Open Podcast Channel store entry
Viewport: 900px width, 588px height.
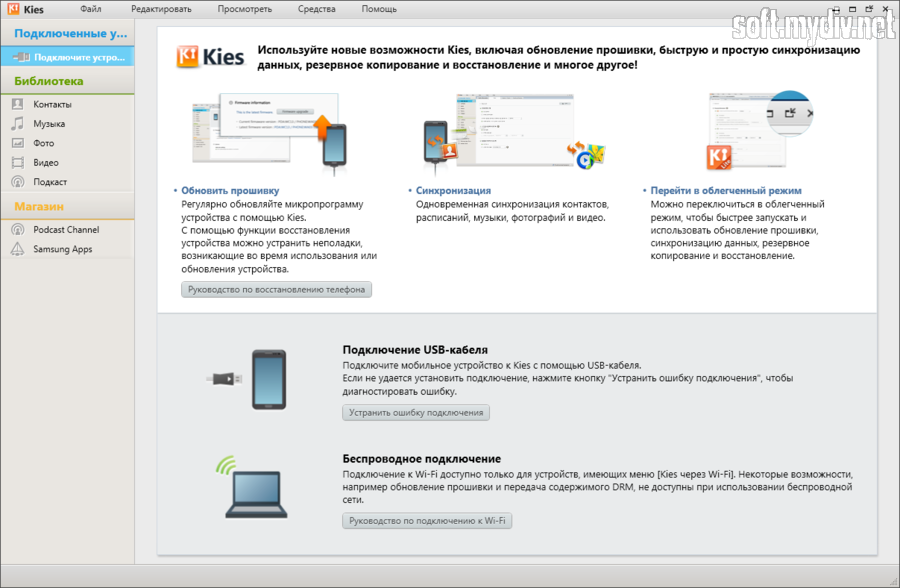pos(67,230)
